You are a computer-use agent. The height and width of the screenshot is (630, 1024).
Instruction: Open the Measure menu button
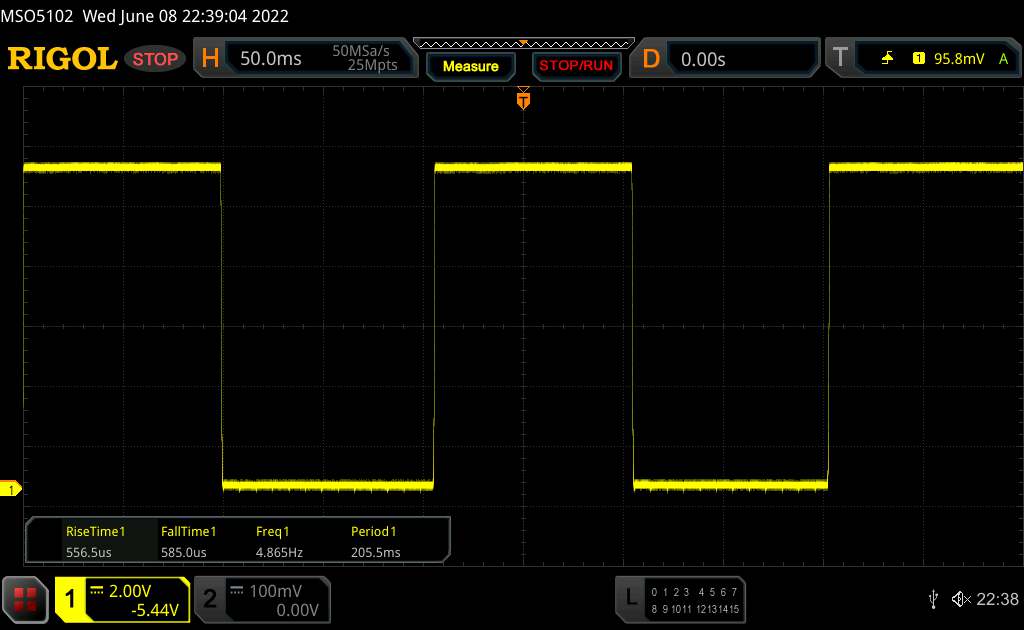tap(471, 66)
